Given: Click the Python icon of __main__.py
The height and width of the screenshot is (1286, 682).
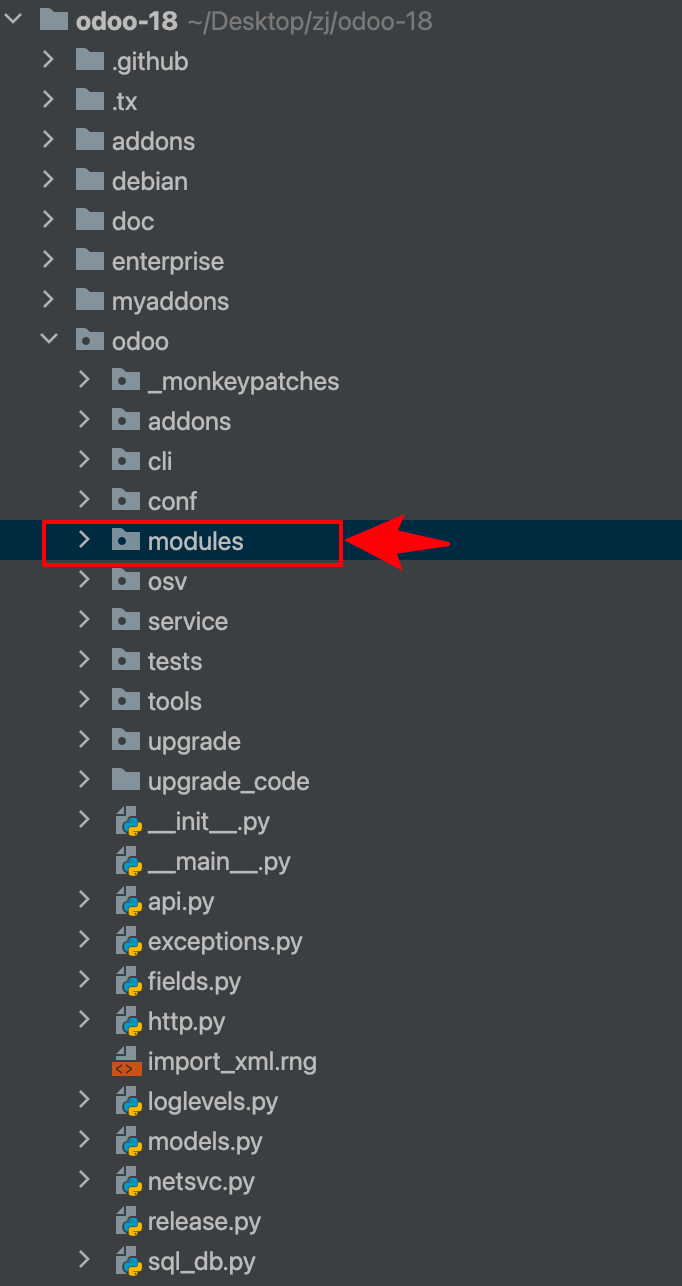Looking at the screenshot, I should pos(126,862).
